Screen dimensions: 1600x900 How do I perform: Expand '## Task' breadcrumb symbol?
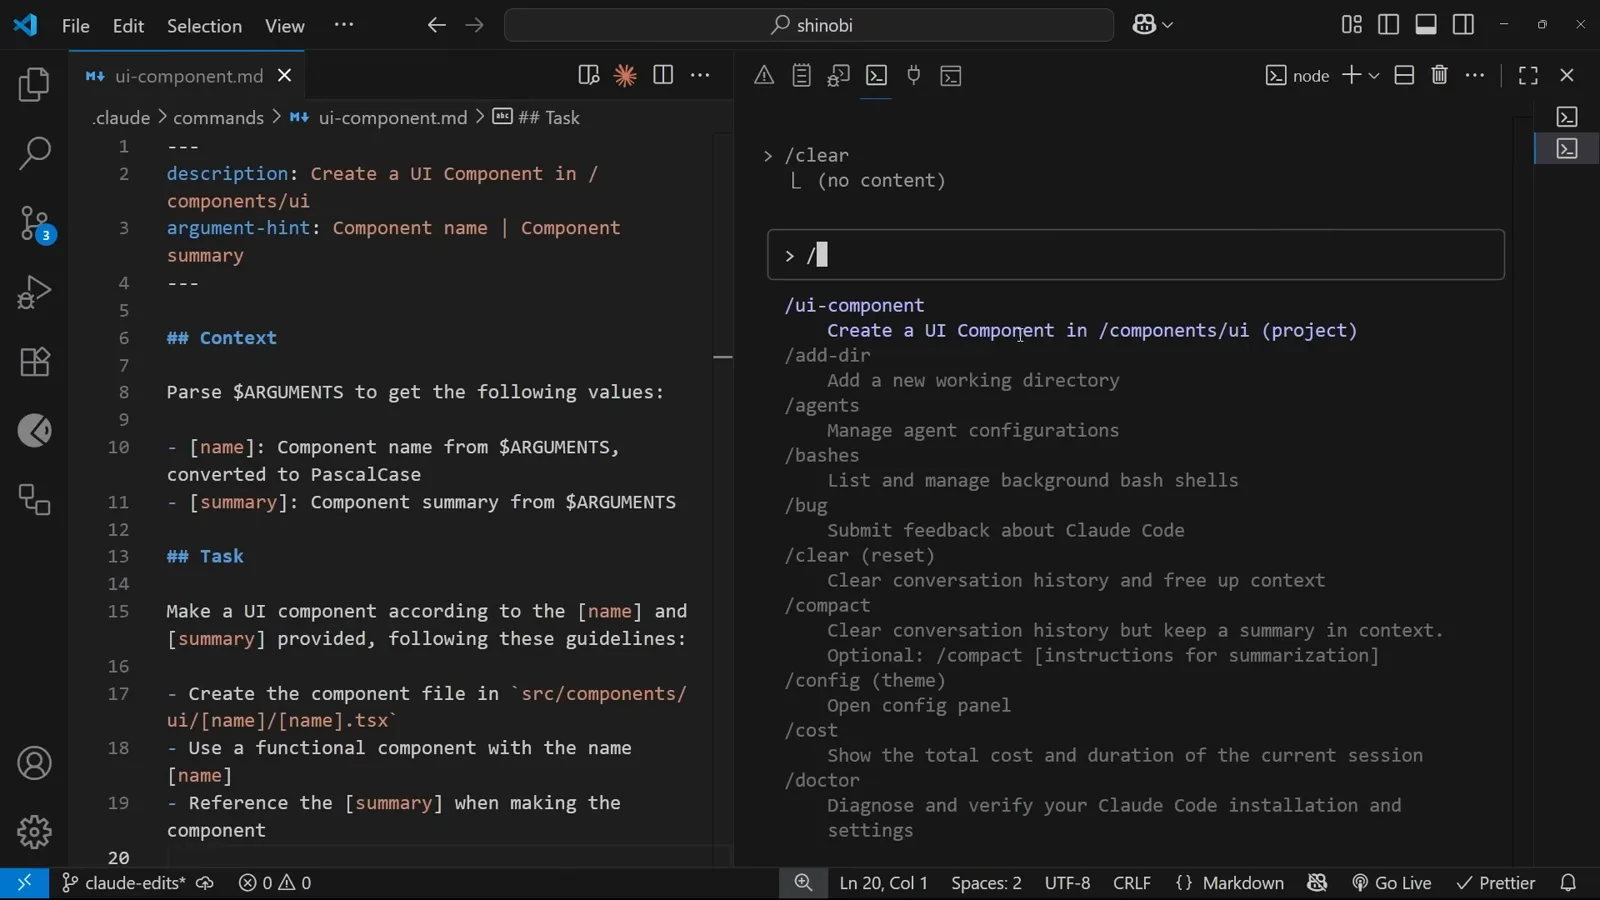[537, 118]
